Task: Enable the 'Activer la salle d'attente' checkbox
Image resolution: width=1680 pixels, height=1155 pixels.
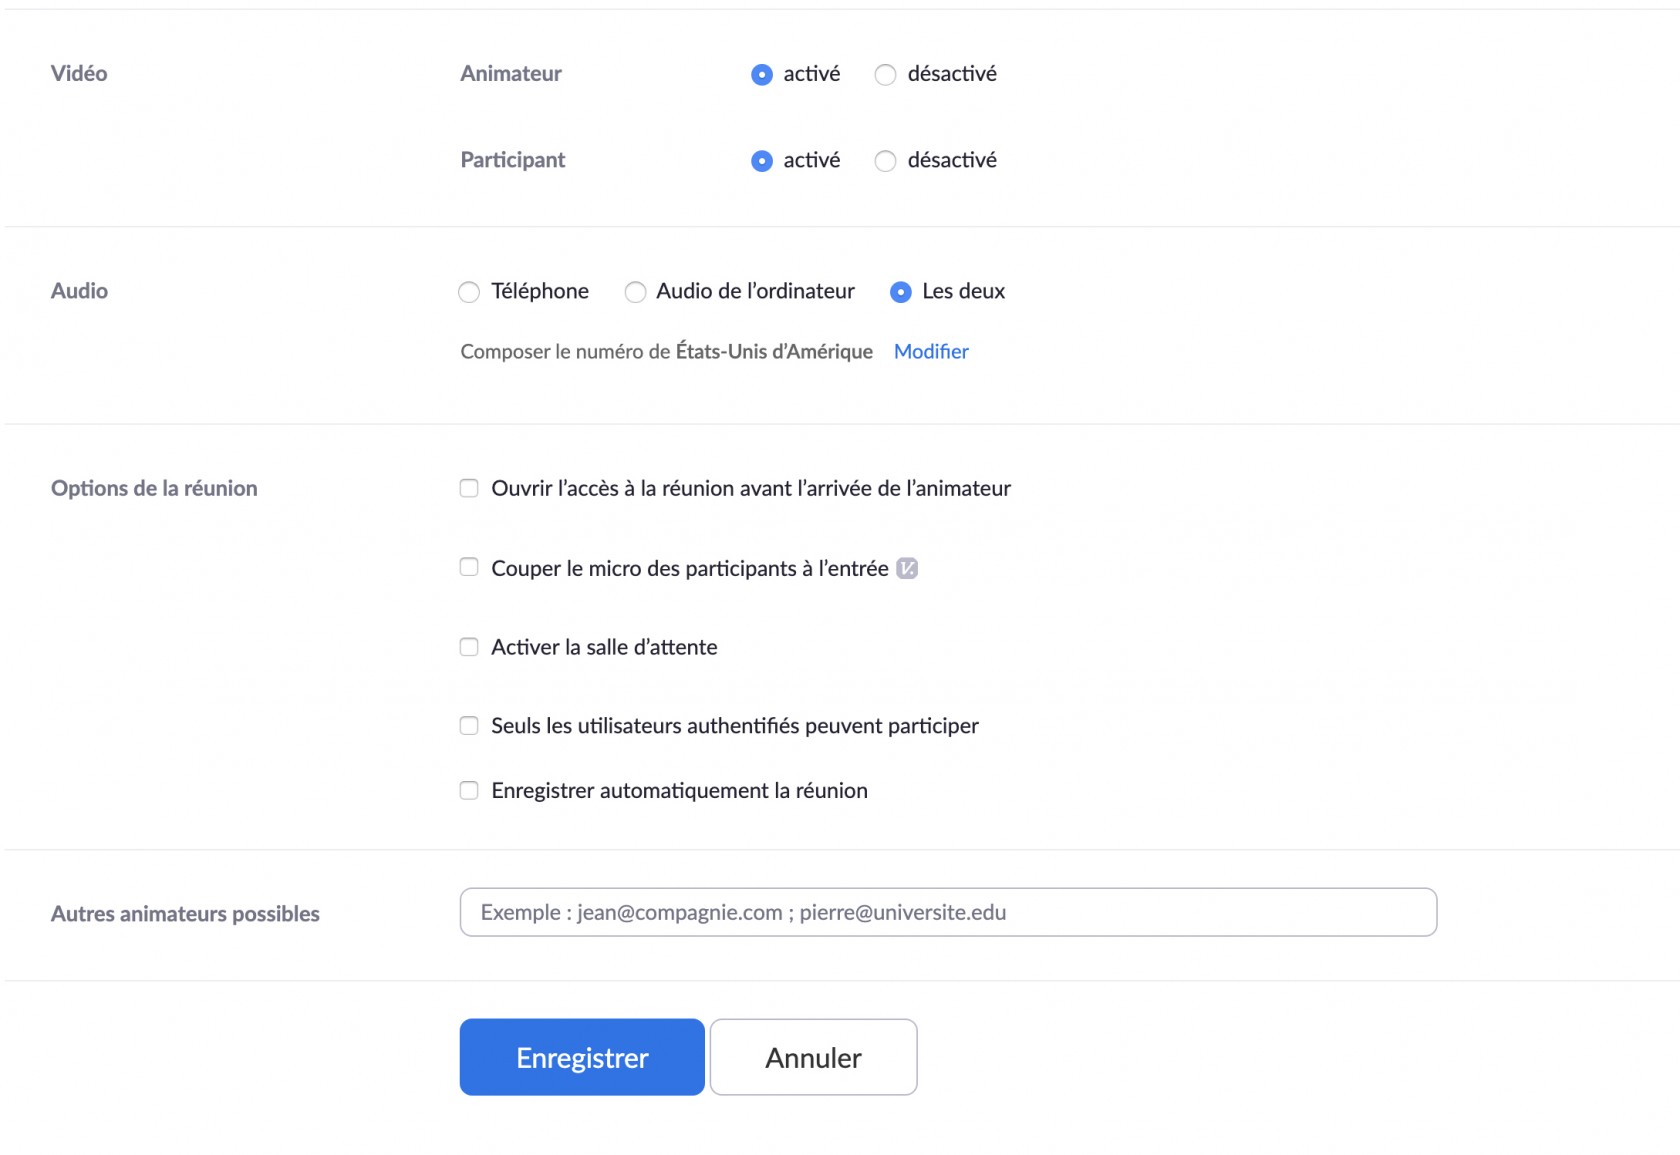Action: [469, 647]
